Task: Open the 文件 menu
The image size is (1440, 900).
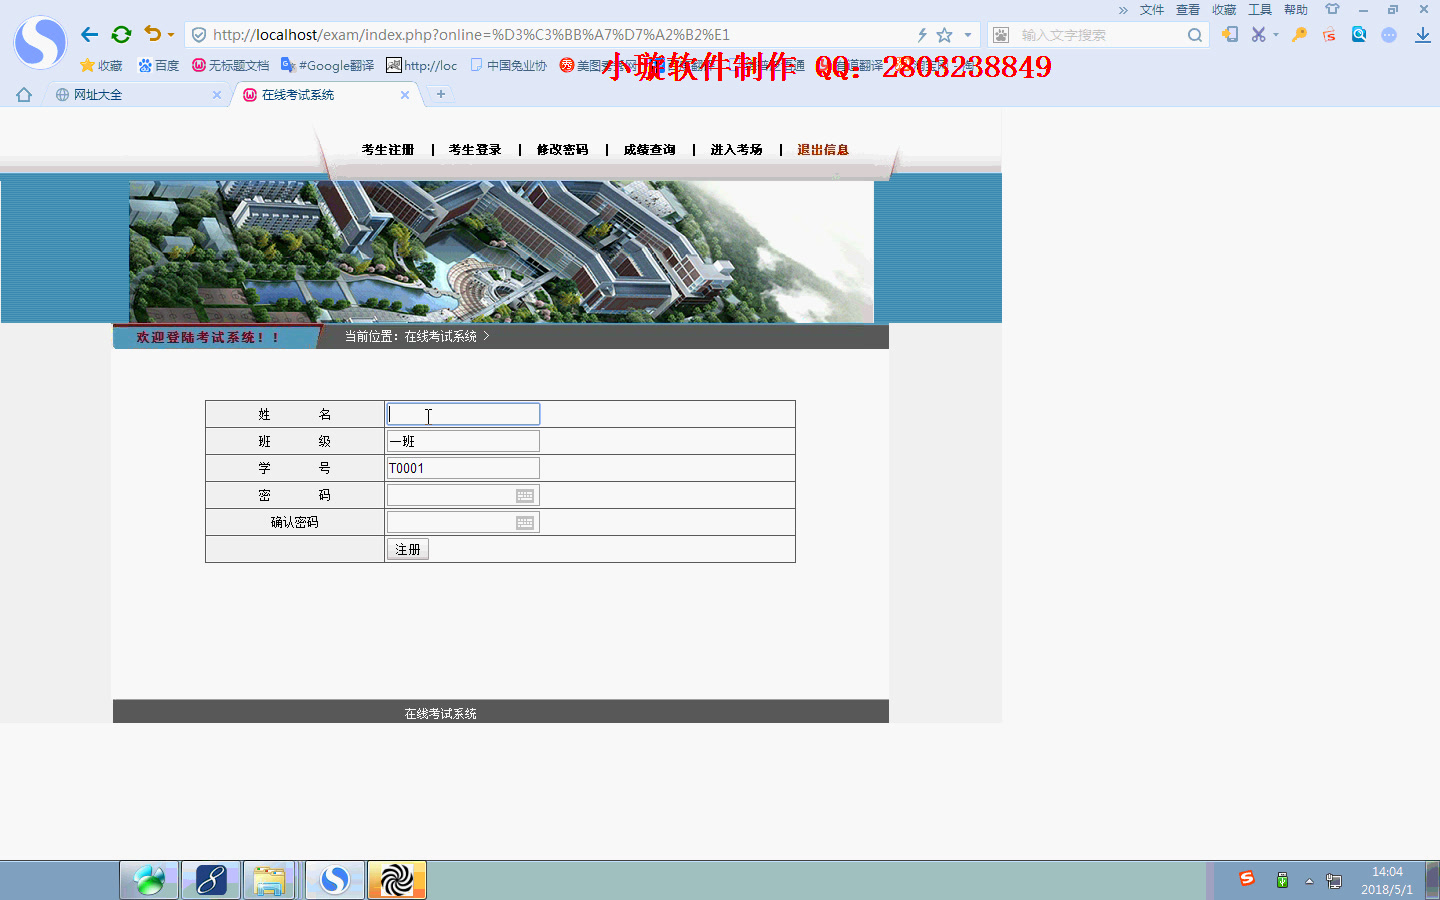Action: click(x=1151, y=10)
